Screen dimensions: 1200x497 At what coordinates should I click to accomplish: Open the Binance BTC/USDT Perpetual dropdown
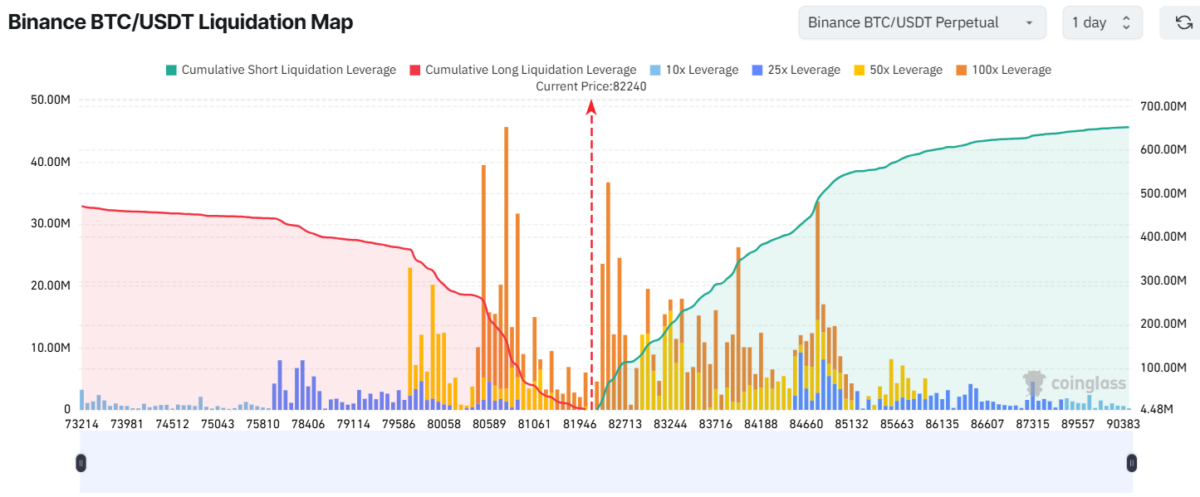pos(922,22)
